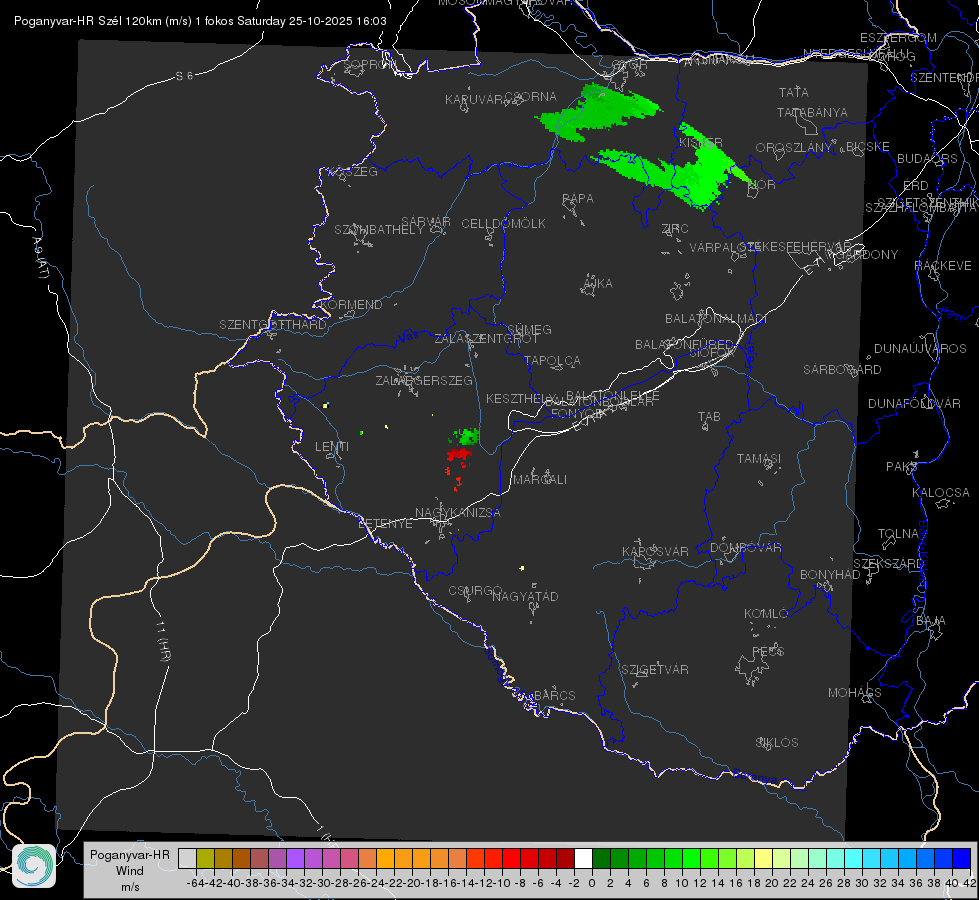Click the legend caption Poganyvar-HR Wind m/s
Screen dimensions: 979x900
pos(130,870)
